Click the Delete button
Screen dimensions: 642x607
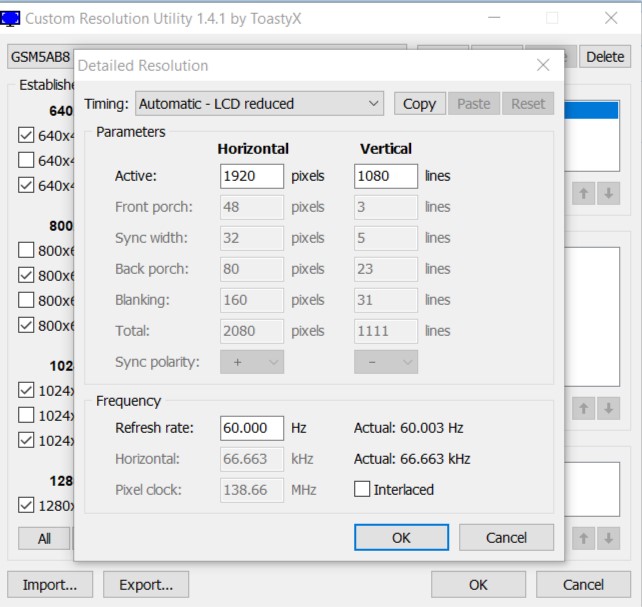click(605, 57)
